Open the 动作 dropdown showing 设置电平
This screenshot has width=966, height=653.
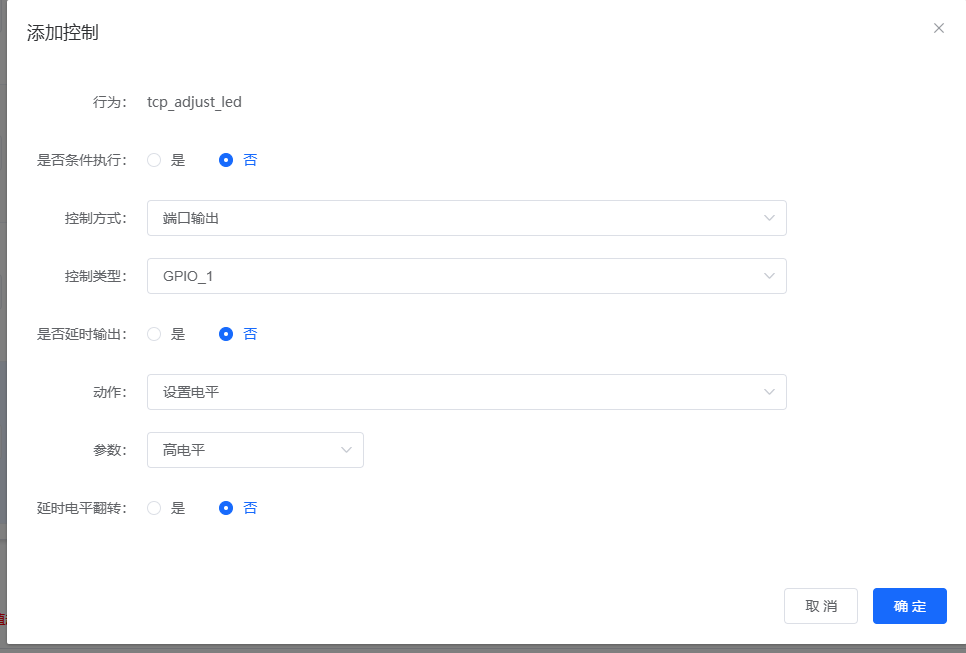(465, 392)
